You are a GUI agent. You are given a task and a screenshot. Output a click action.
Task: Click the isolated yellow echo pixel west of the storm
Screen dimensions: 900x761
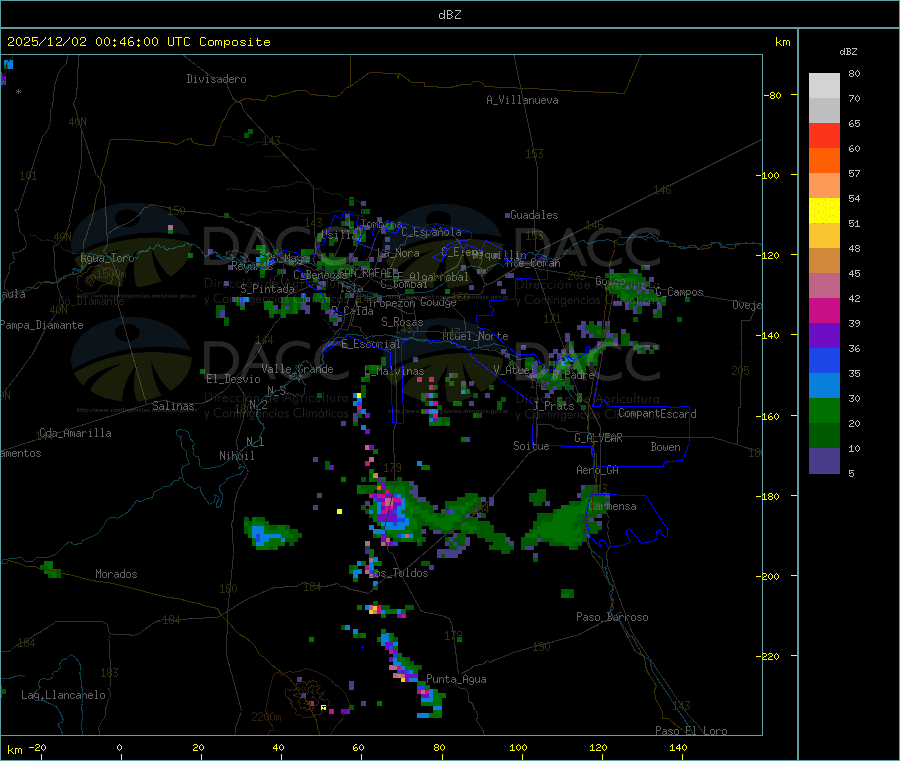(x=339, y=511)
